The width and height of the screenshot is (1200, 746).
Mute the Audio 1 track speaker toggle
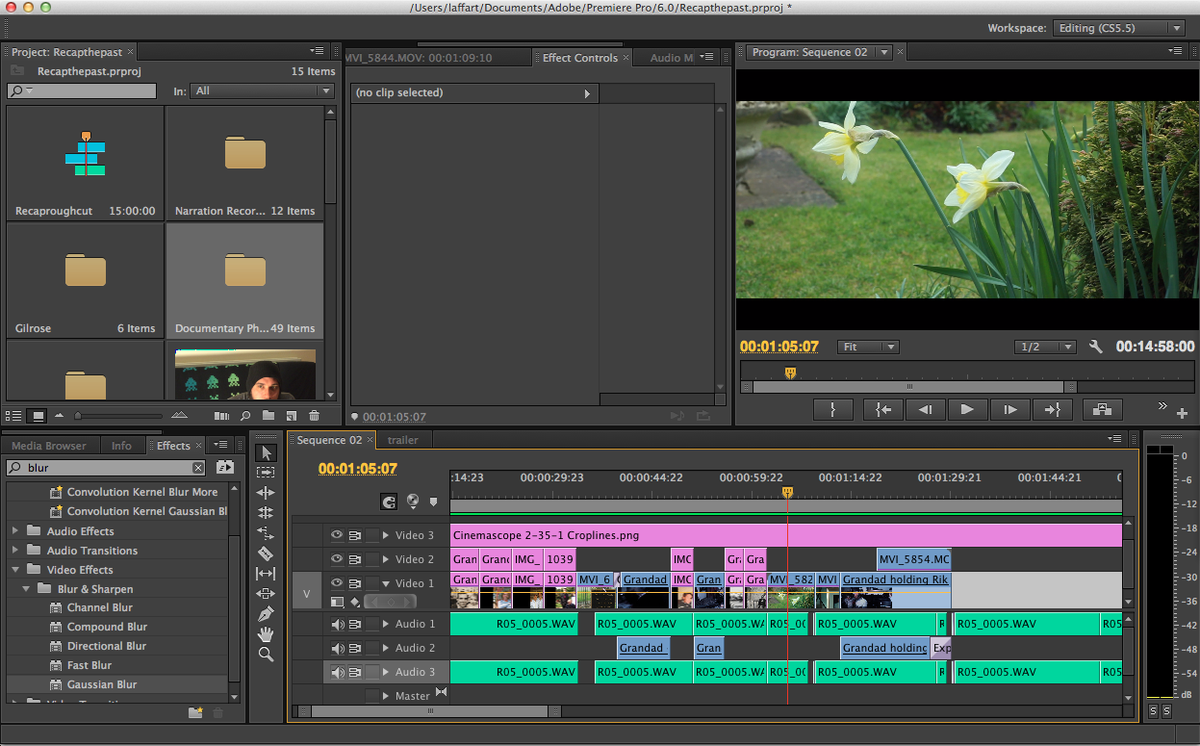[337, 624]
